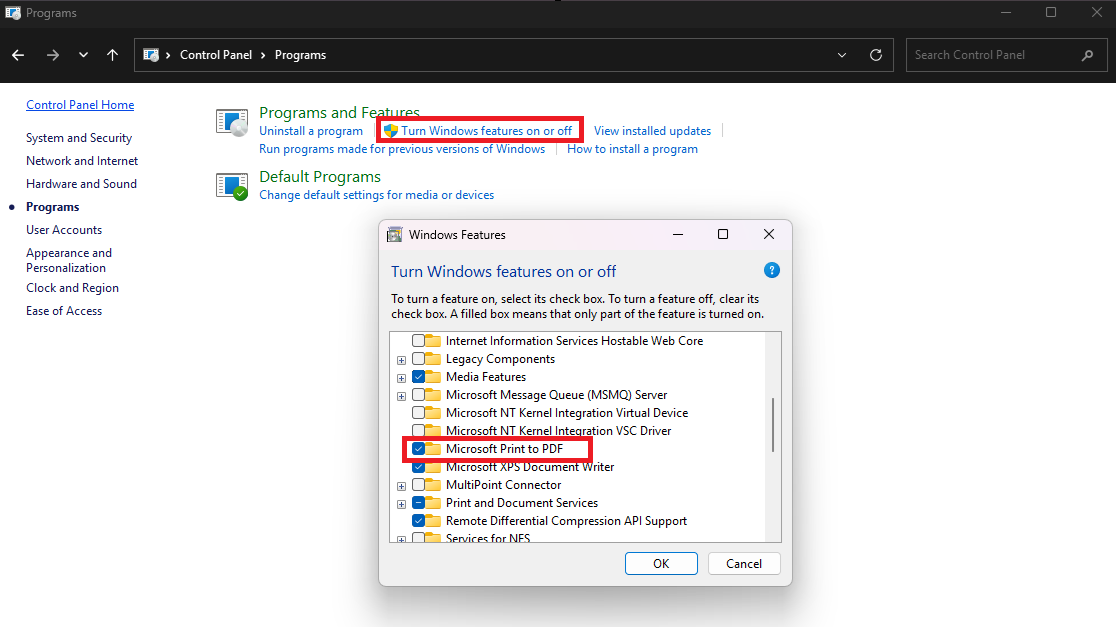This screenshot has width=1116, height=627.
Task: Cancel the Windows Features dialog
Action: pos(744,564)
